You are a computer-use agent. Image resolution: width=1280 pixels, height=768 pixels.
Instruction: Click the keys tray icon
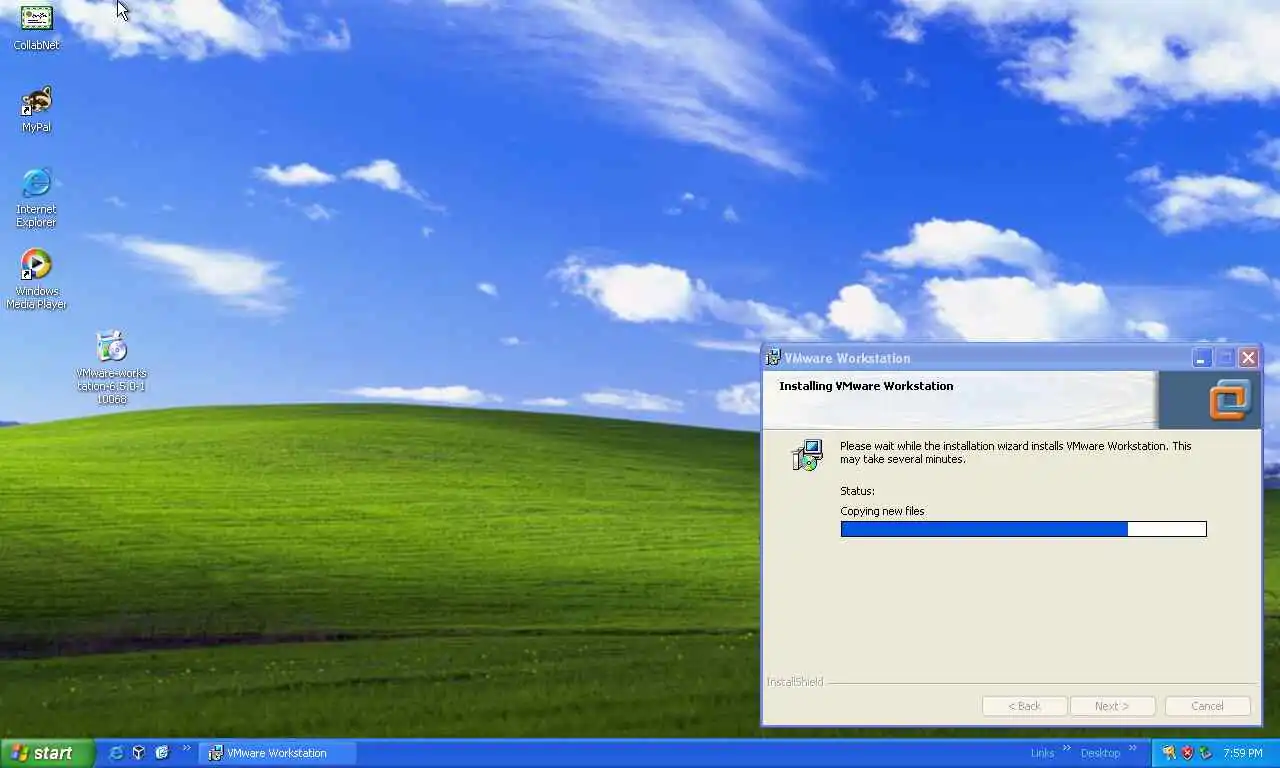click(x=1169, y=753)
